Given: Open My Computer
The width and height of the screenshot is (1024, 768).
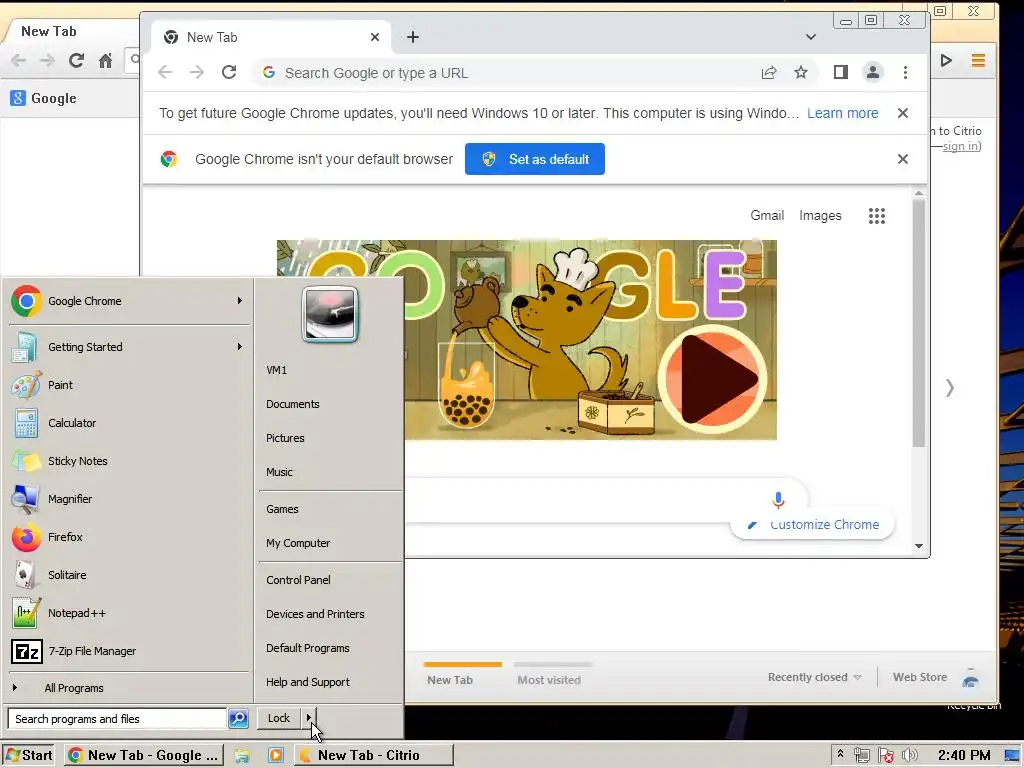Looking at the screenshot, I should (298, 543).
